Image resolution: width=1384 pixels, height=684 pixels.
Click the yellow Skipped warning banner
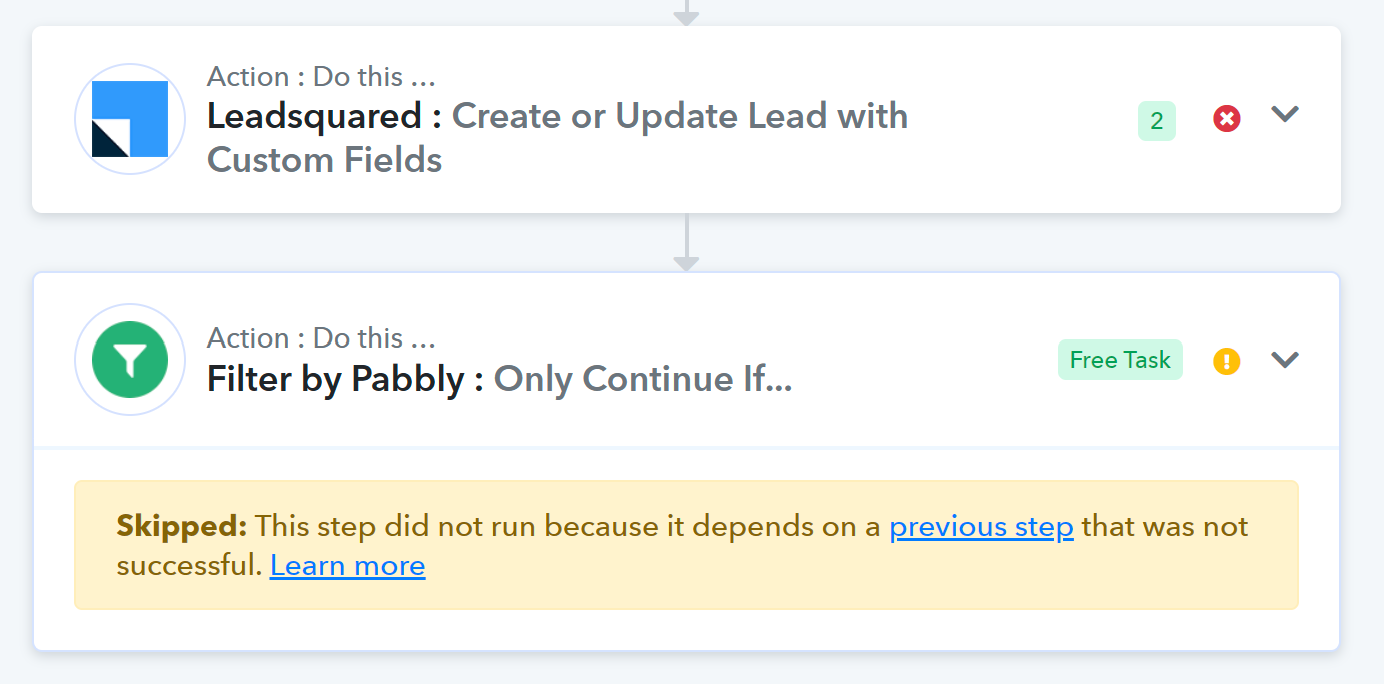pos(686,545)
